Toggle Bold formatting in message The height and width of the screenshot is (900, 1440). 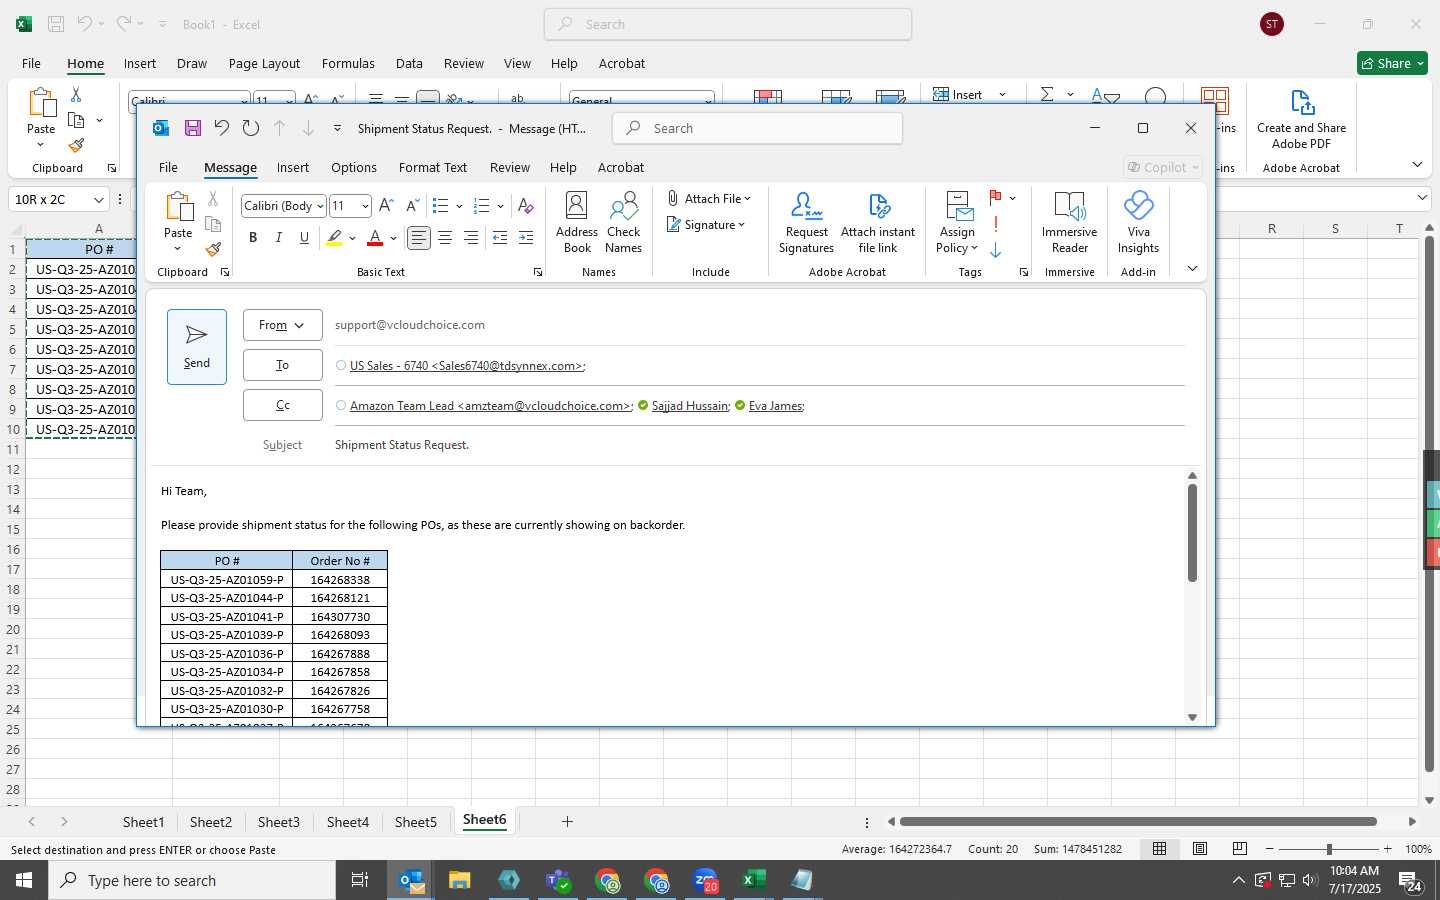point(253,237)
